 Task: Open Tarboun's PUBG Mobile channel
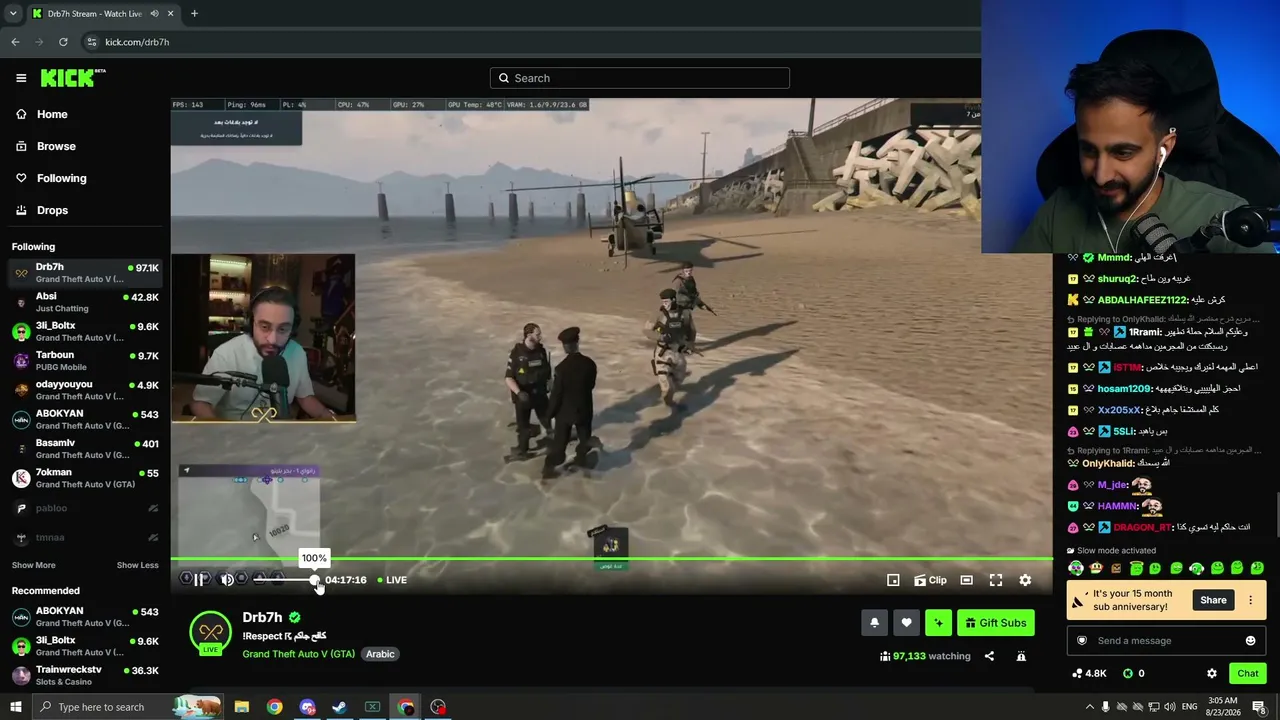coord(85,361)
